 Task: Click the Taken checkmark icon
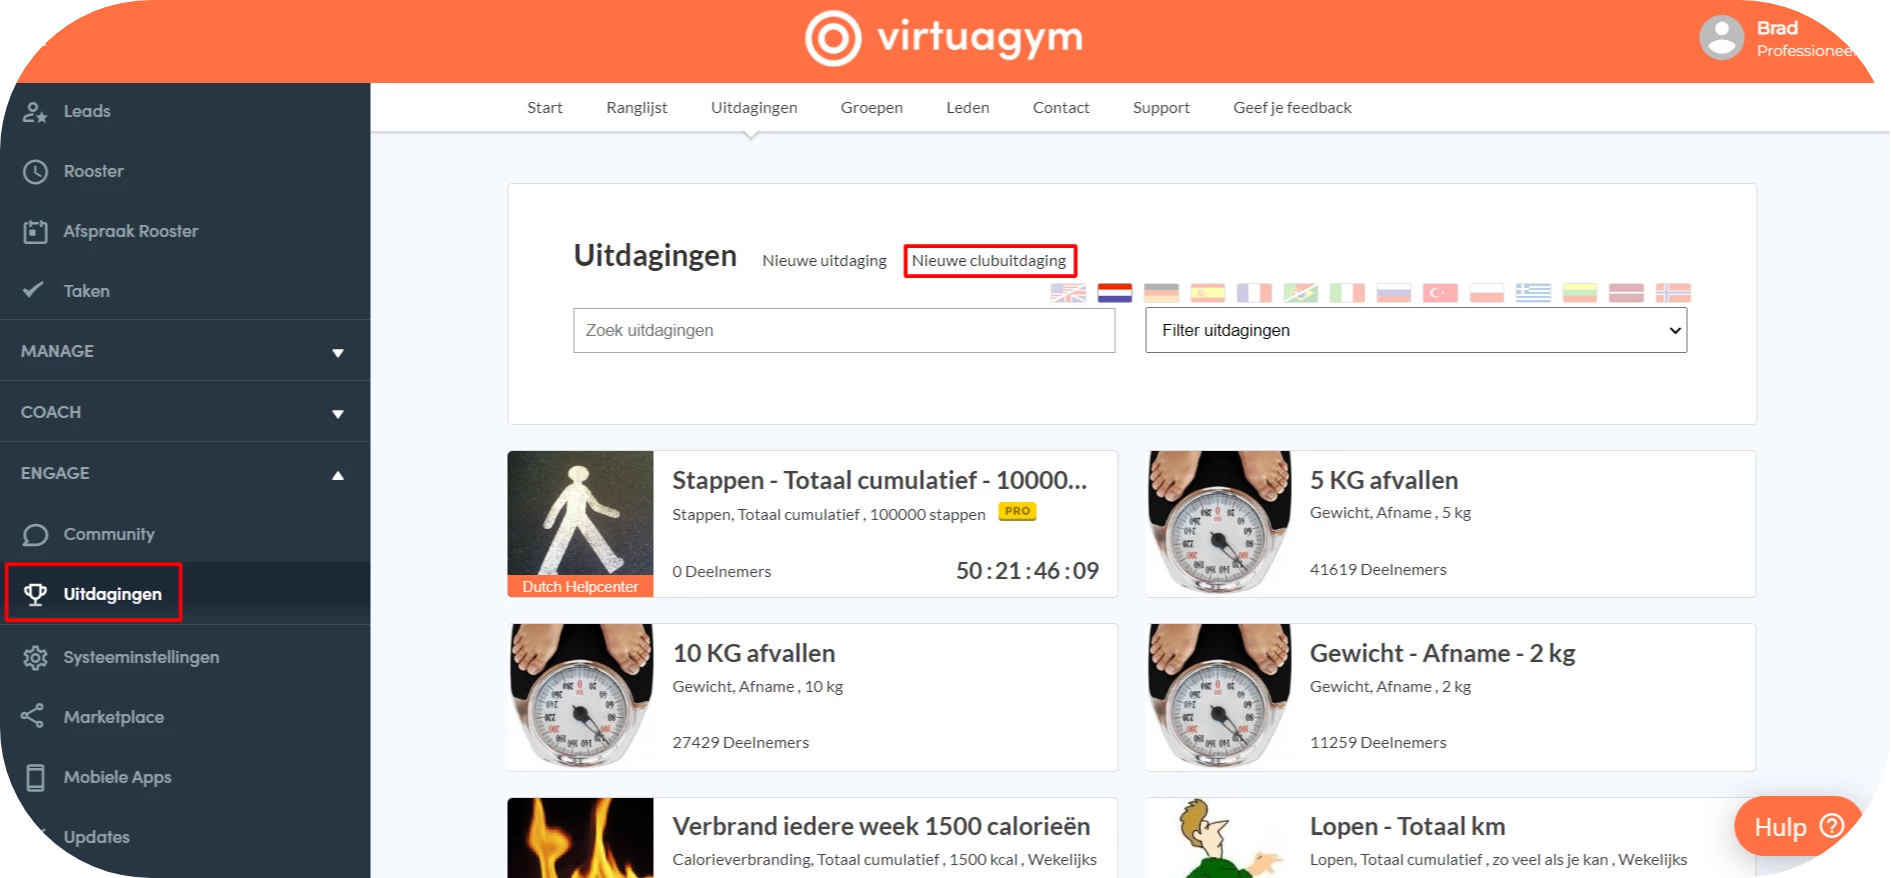tap(33, 290)
